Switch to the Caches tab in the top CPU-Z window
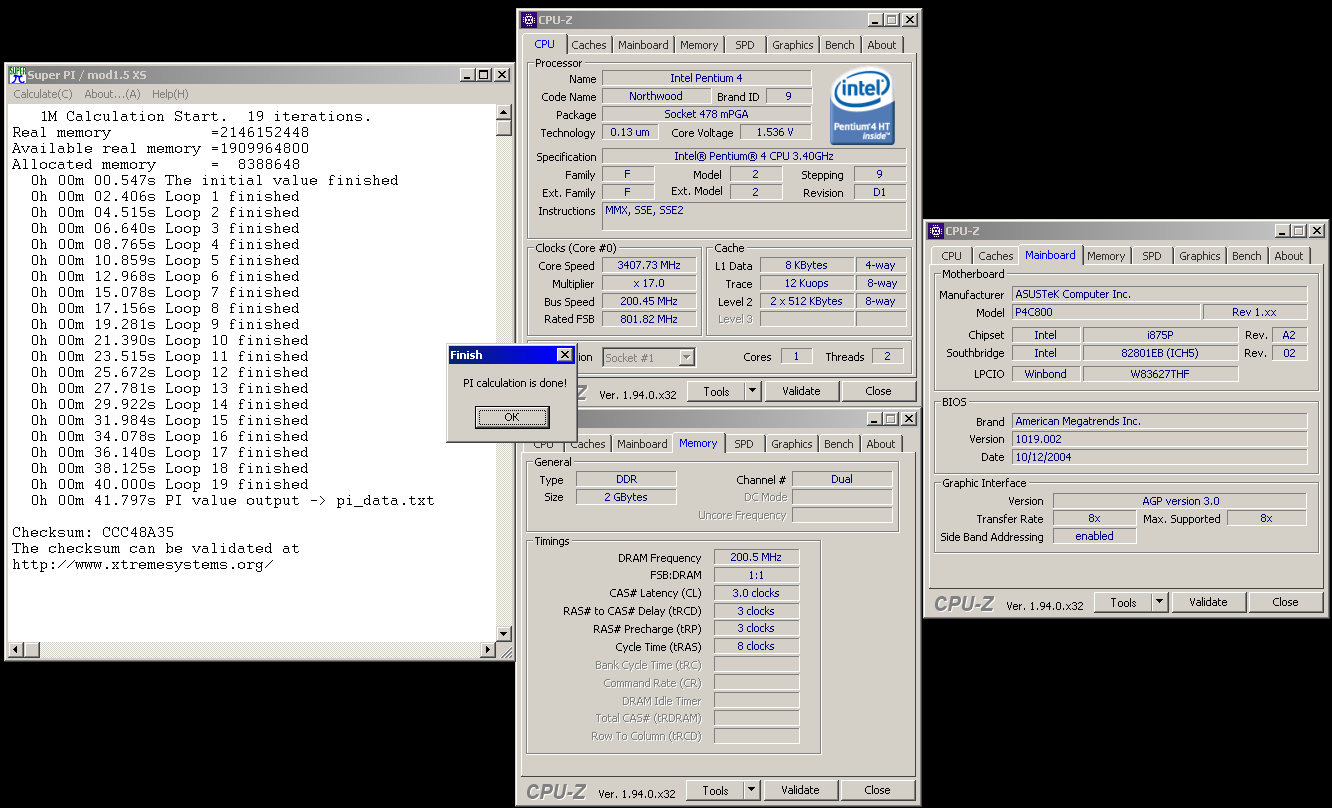 588,45
